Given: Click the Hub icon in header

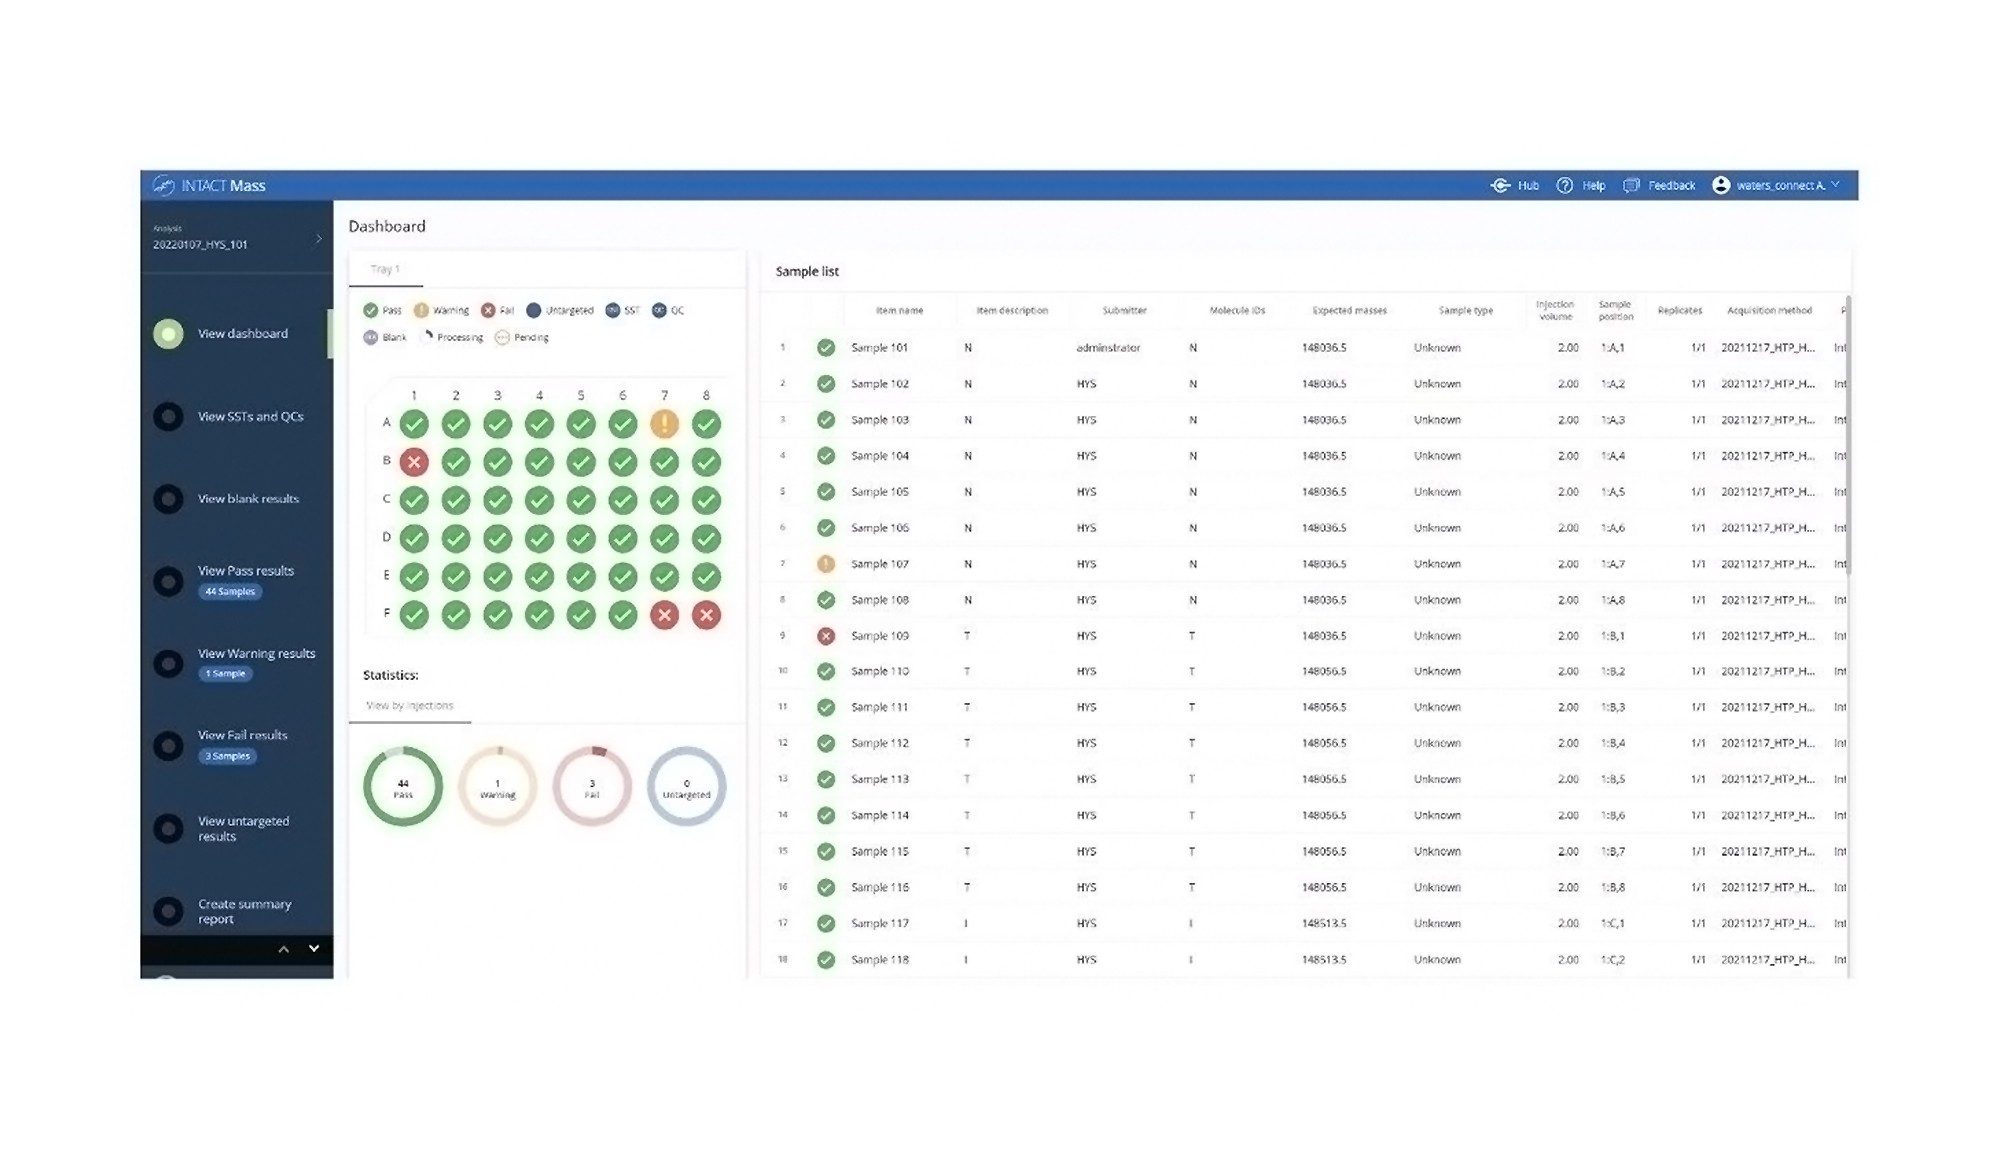Looking at the screenshot, I should (x=1500, y=185).
